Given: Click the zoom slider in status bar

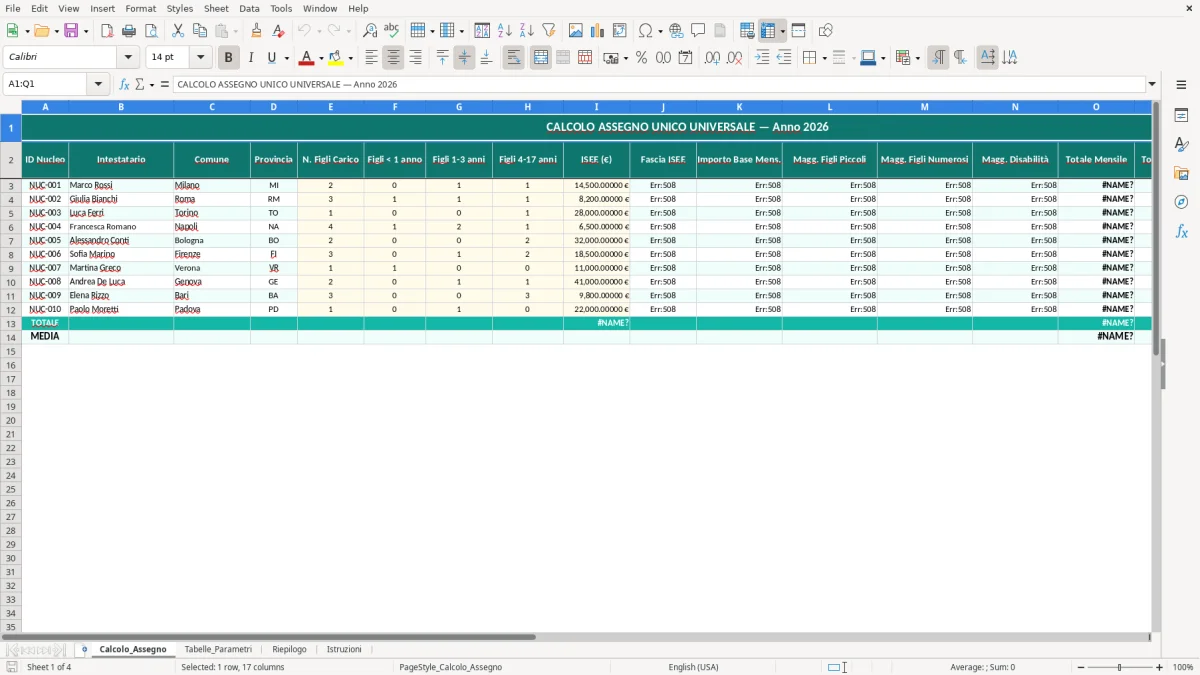Looking at the screenshot, I should tap(1119, 667).
